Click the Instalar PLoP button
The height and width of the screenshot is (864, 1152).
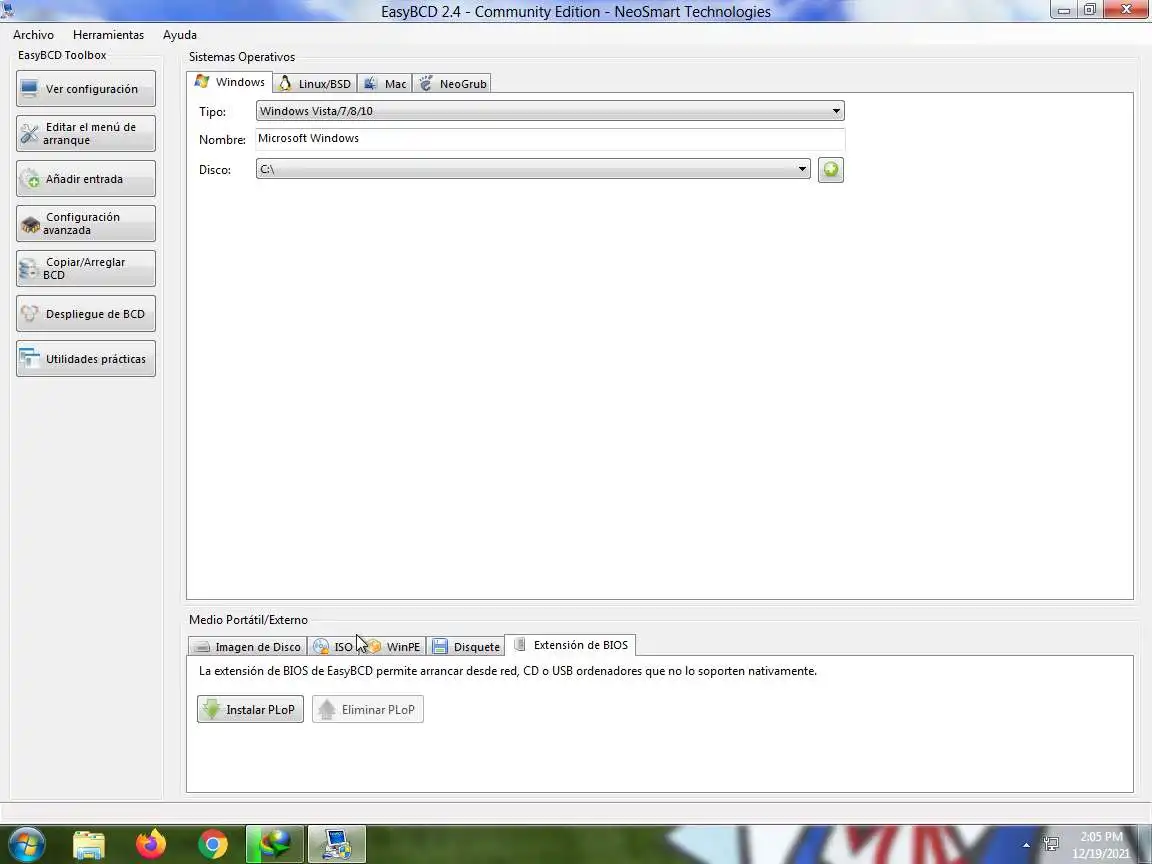pyautogui.click(x=250, y=710)
